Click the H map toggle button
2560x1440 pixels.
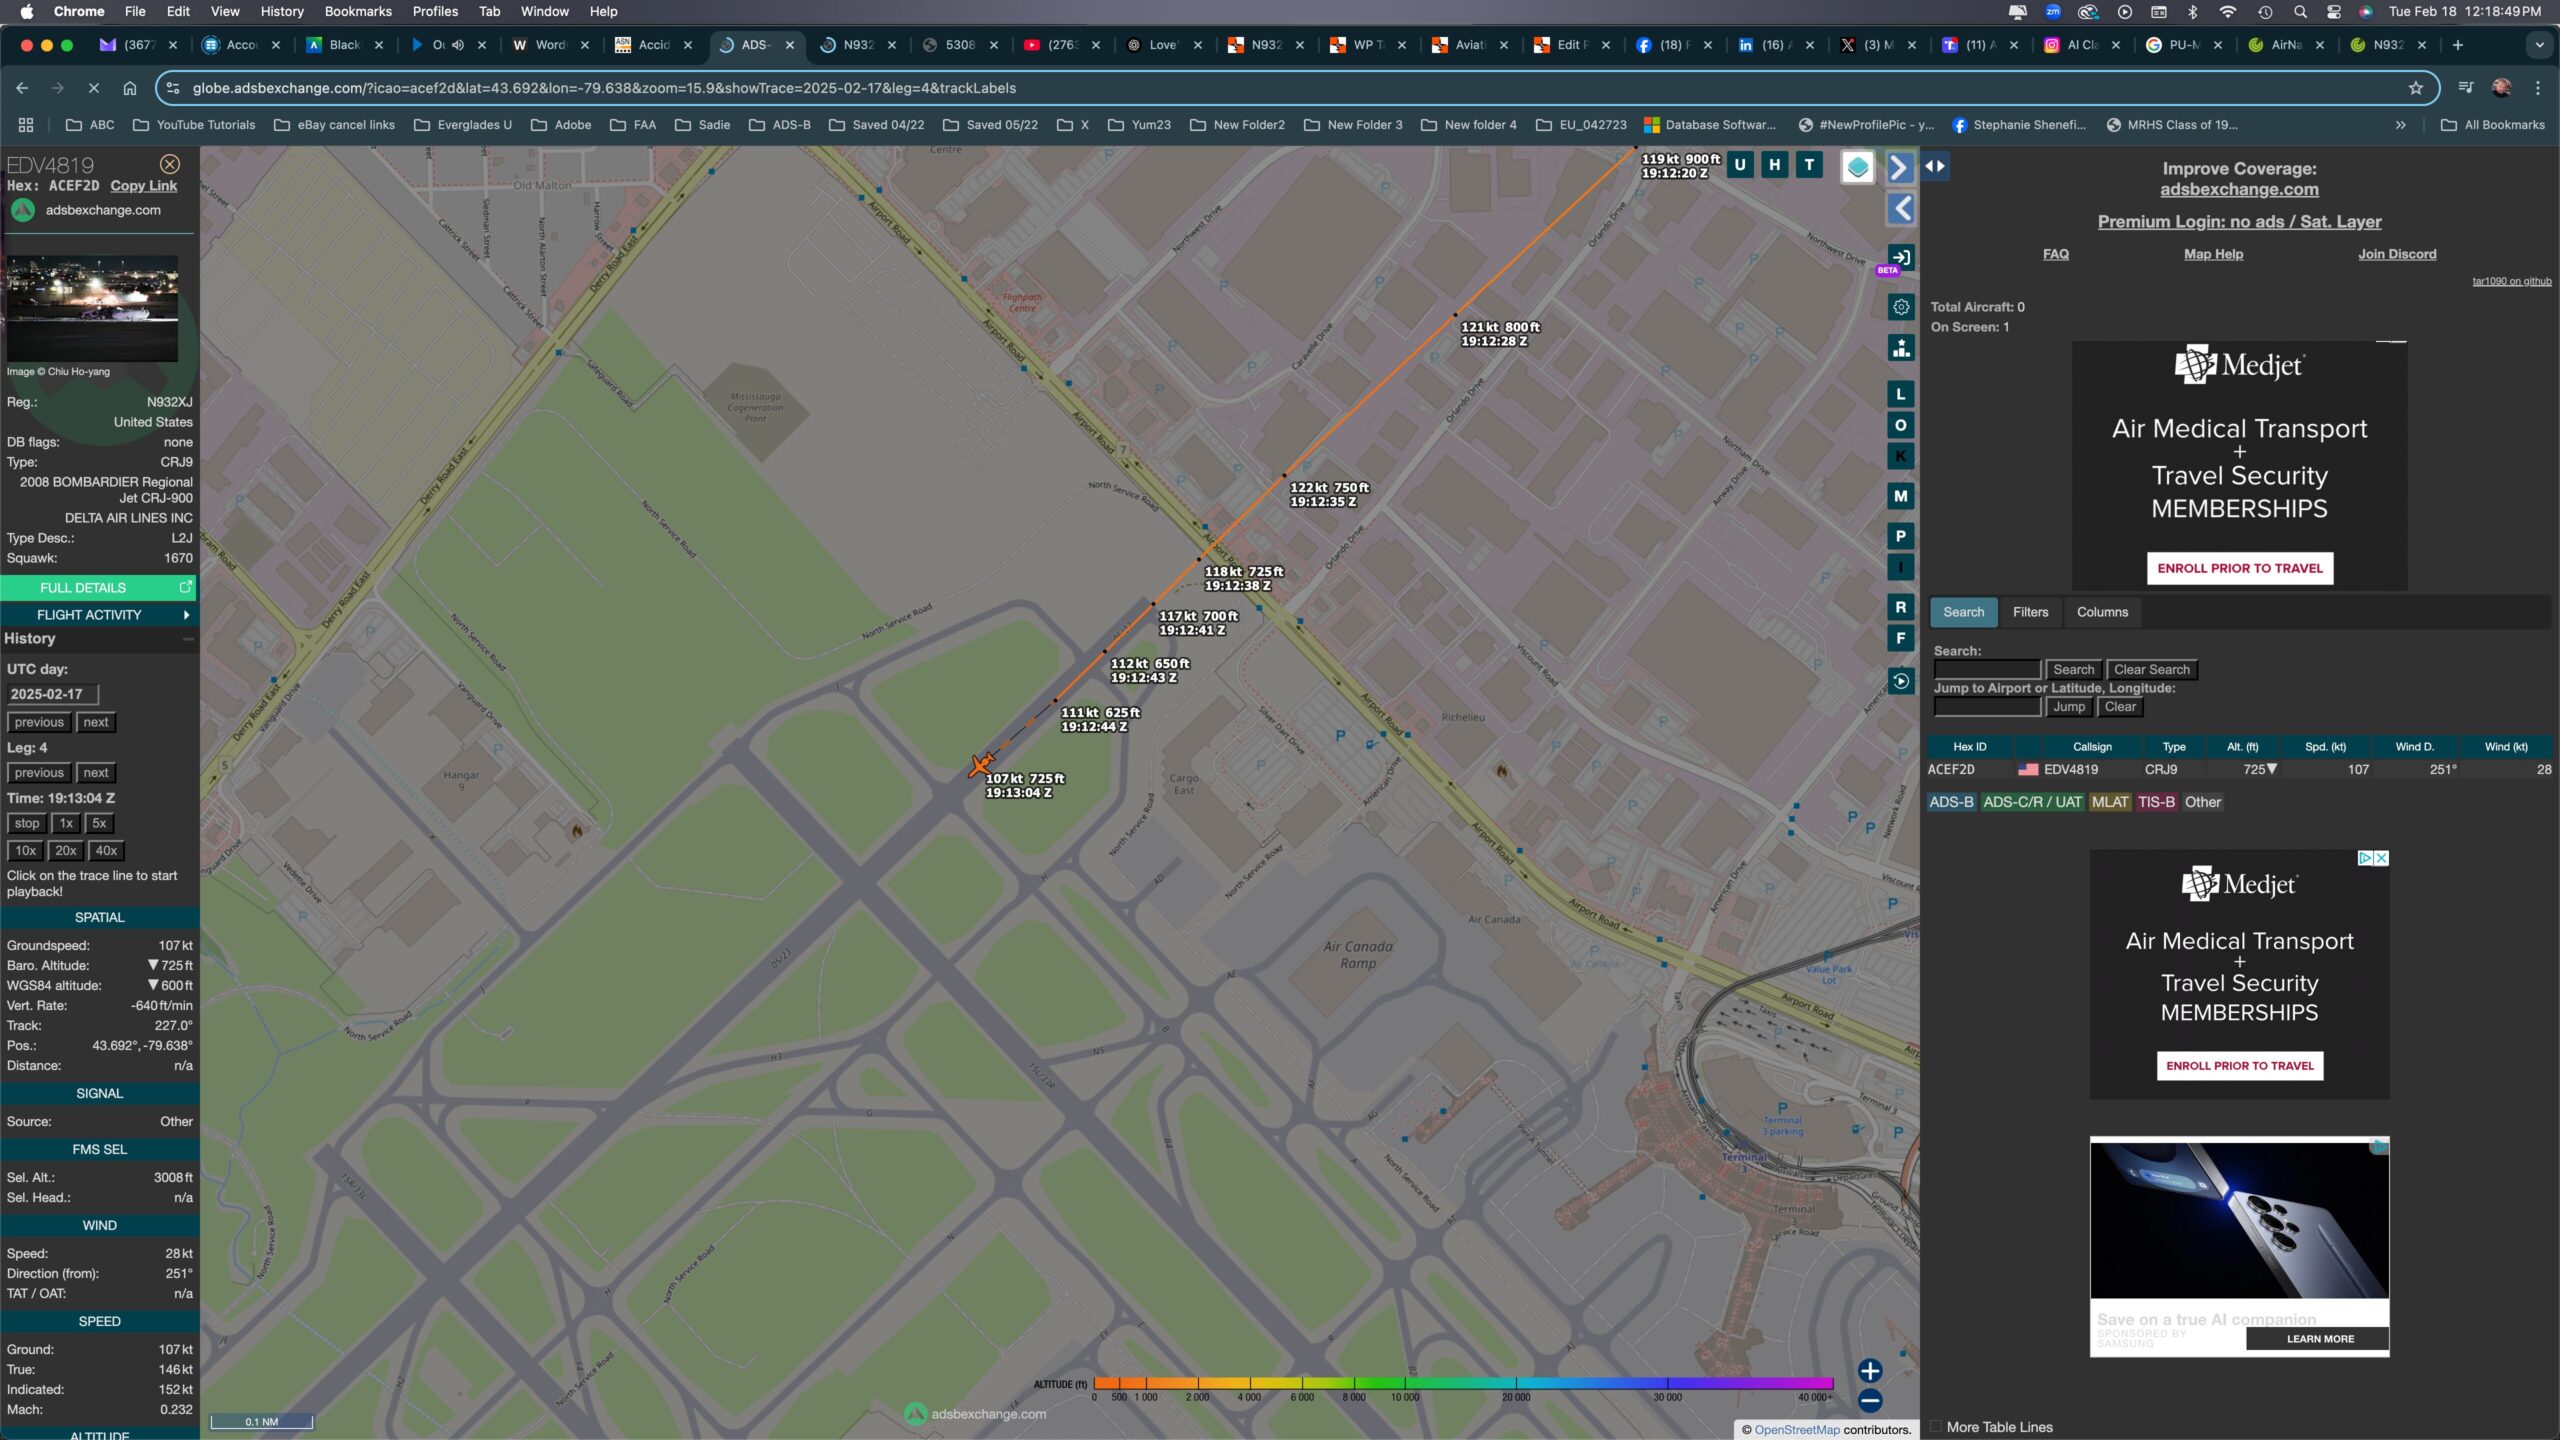[x=1774, y=165]
